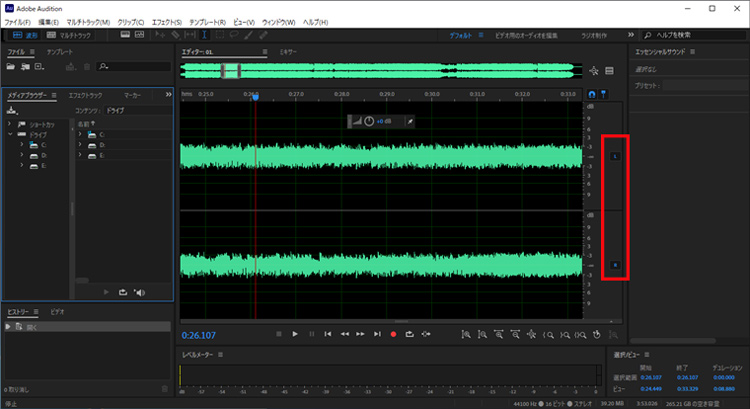
Task: Click the snapping magnet icon above waveform
Action: pos(592,94)
